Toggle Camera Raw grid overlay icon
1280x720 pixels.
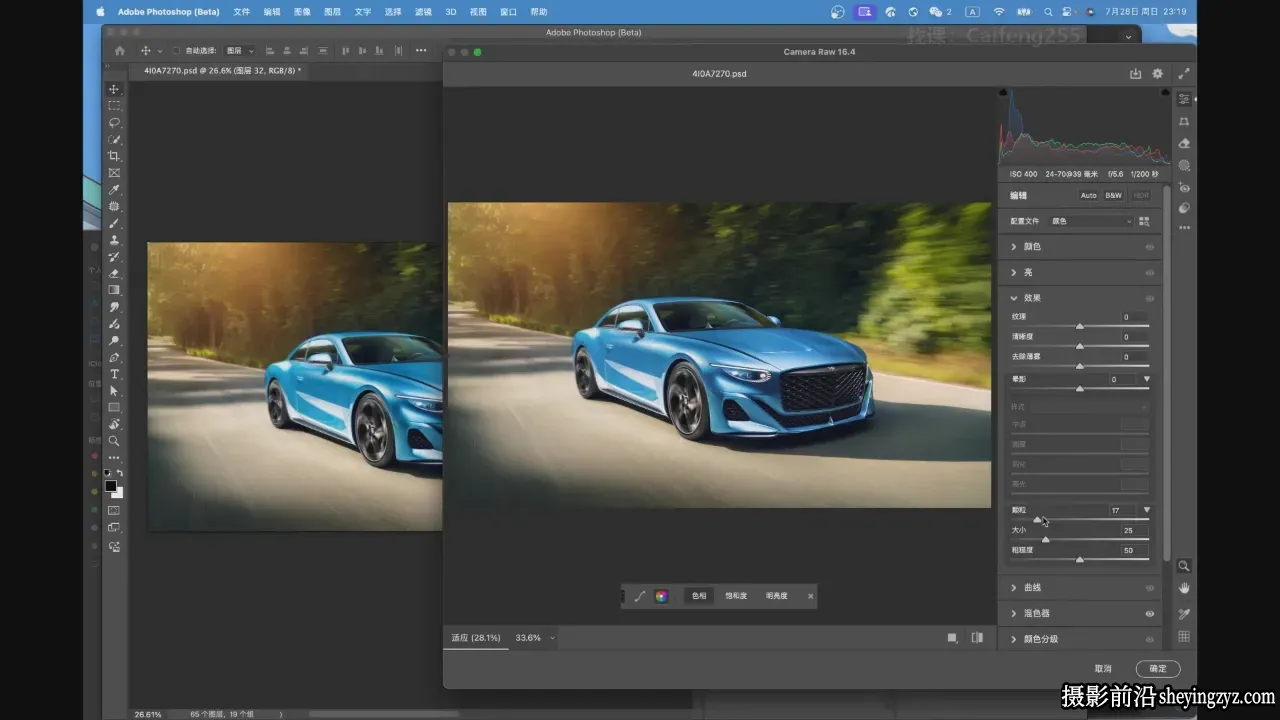pos(1184,637)
